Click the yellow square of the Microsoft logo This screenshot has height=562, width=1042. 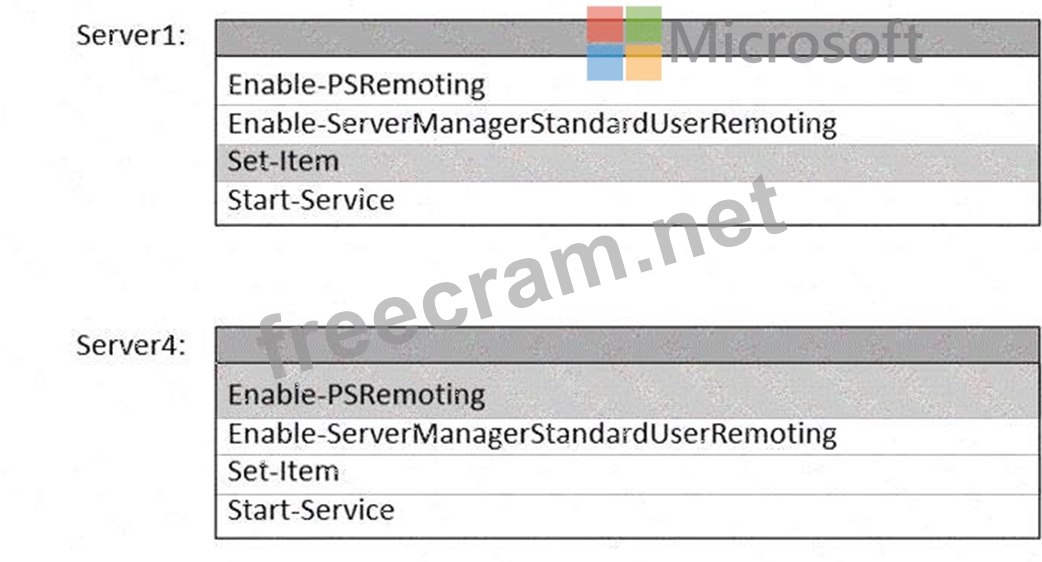pyautogui.click(x=644, y=62)
